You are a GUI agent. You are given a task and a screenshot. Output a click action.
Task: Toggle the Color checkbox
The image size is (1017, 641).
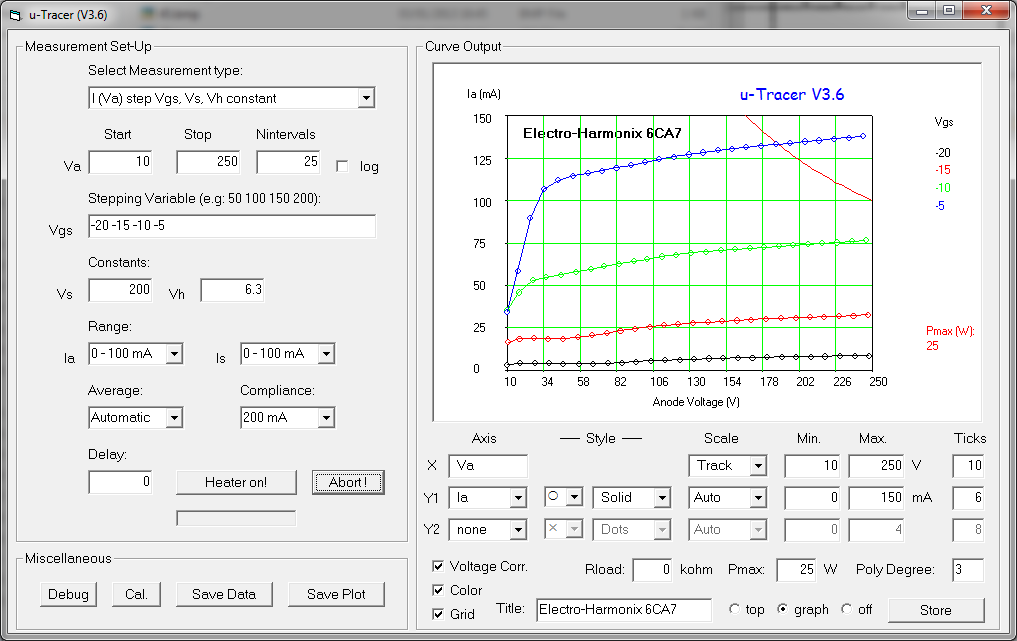438,590
